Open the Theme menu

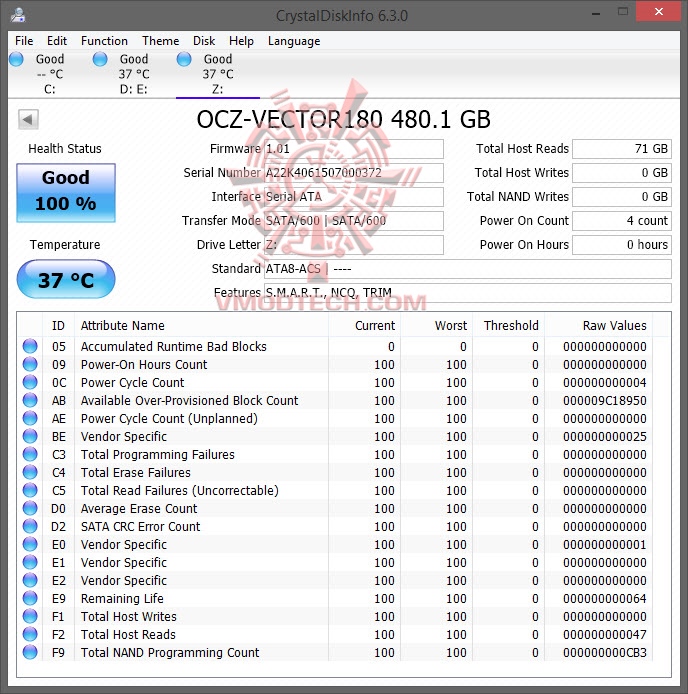(160, 41)
